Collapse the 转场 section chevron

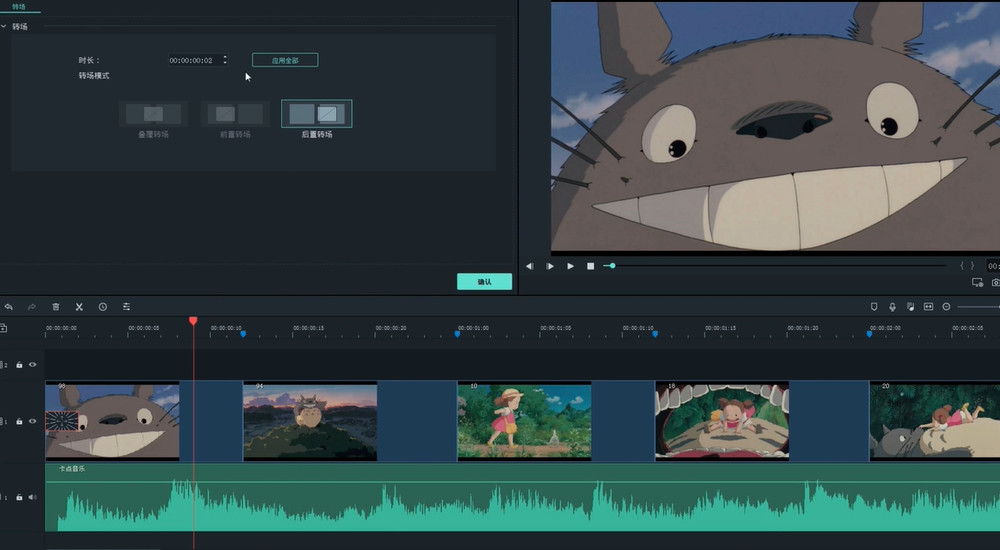4,26
